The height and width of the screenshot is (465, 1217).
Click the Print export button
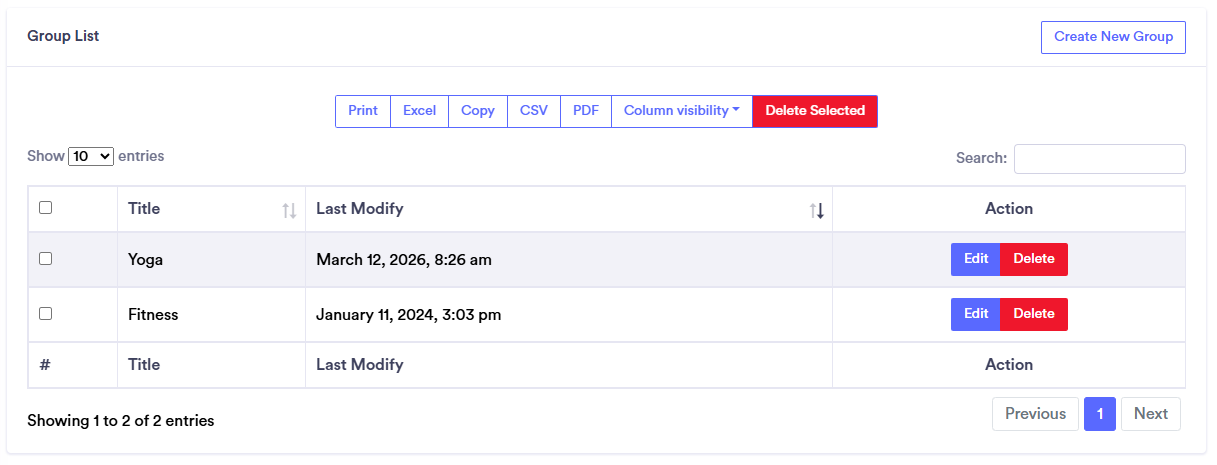coord(362,111)
